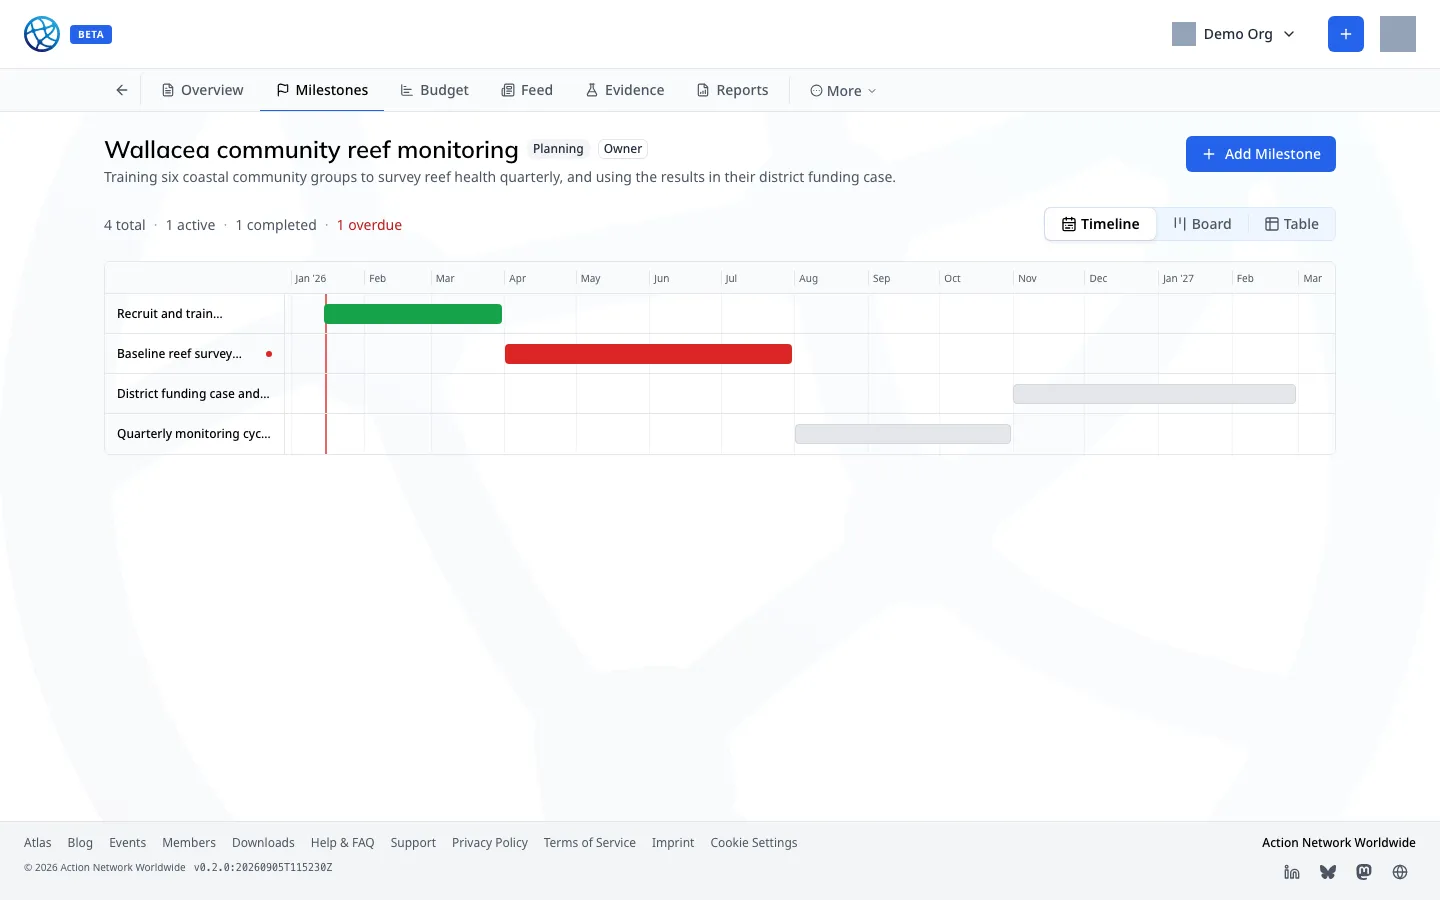Click the Jan '26 month header

(310, 279)
